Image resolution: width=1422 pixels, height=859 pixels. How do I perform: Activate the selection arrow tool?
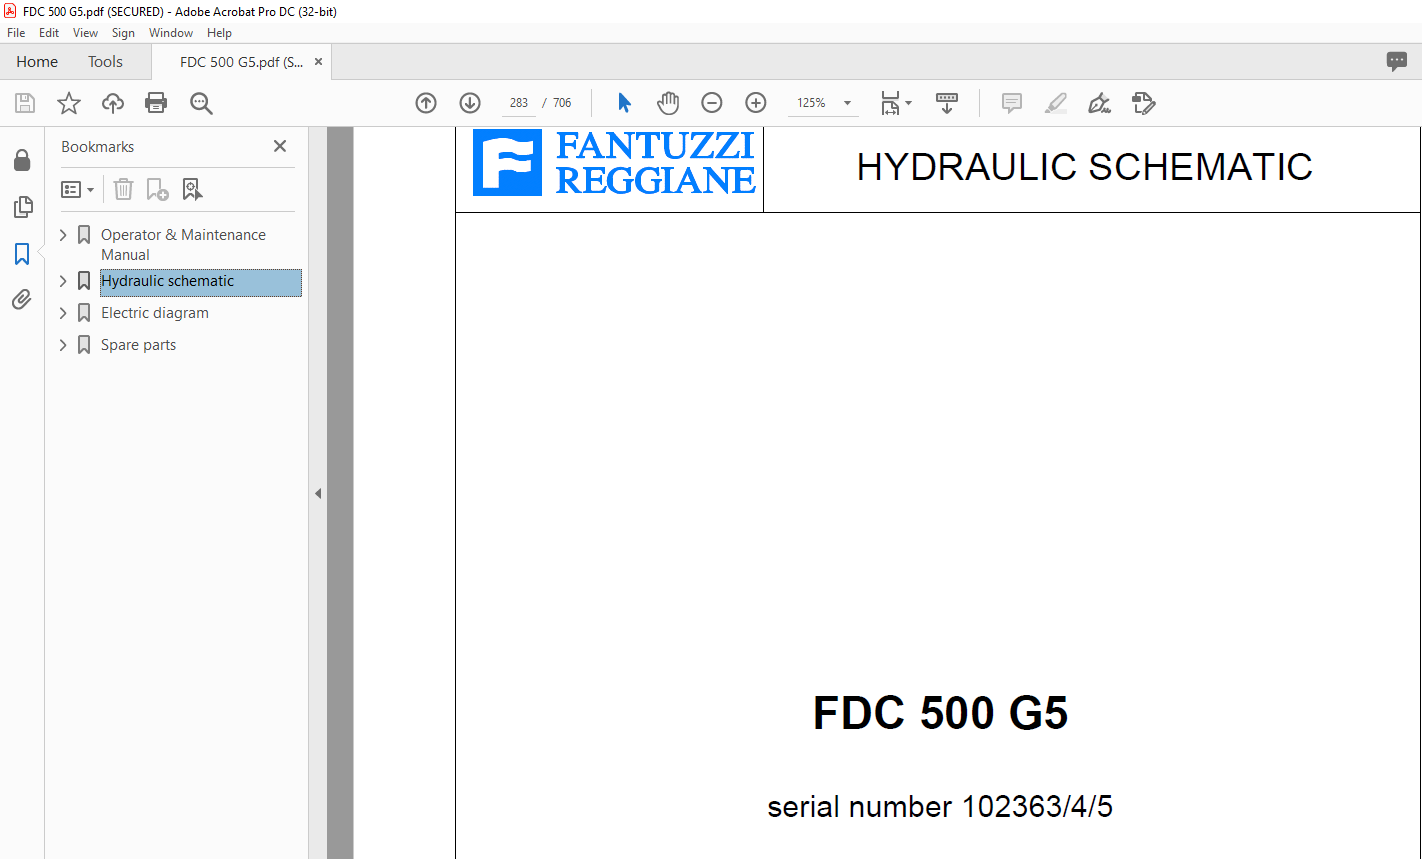coord(624,103)
